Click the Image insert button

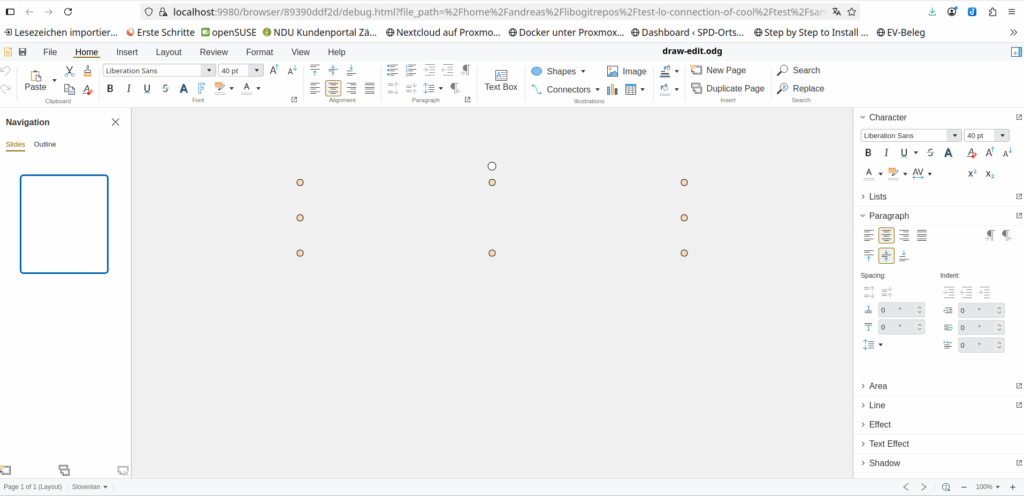[x=626, y=71]
